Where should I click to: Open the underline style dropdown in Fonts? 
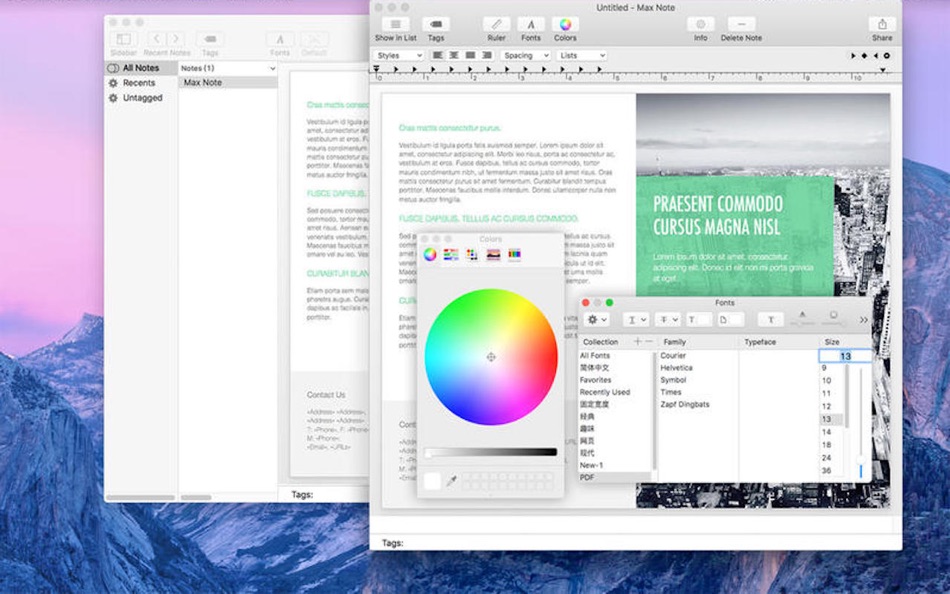(x=636, y=319)
